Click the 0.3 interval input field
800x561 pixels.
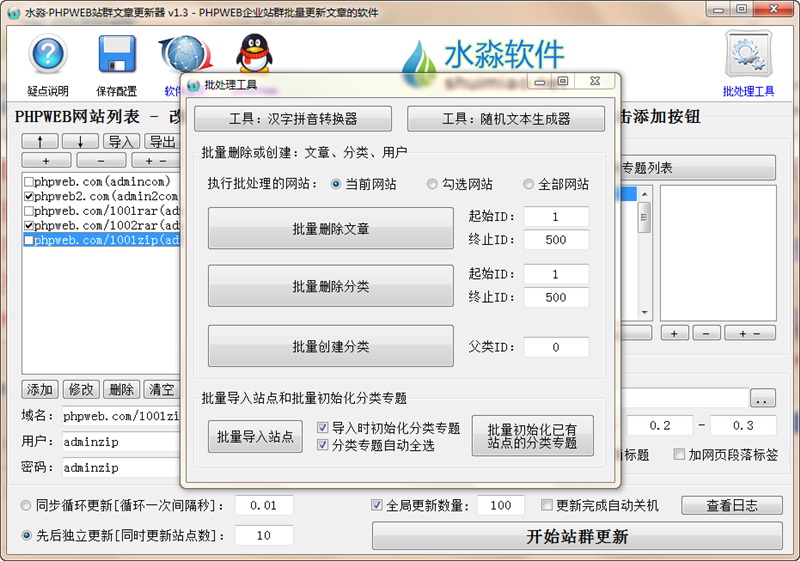coord(743,425)
